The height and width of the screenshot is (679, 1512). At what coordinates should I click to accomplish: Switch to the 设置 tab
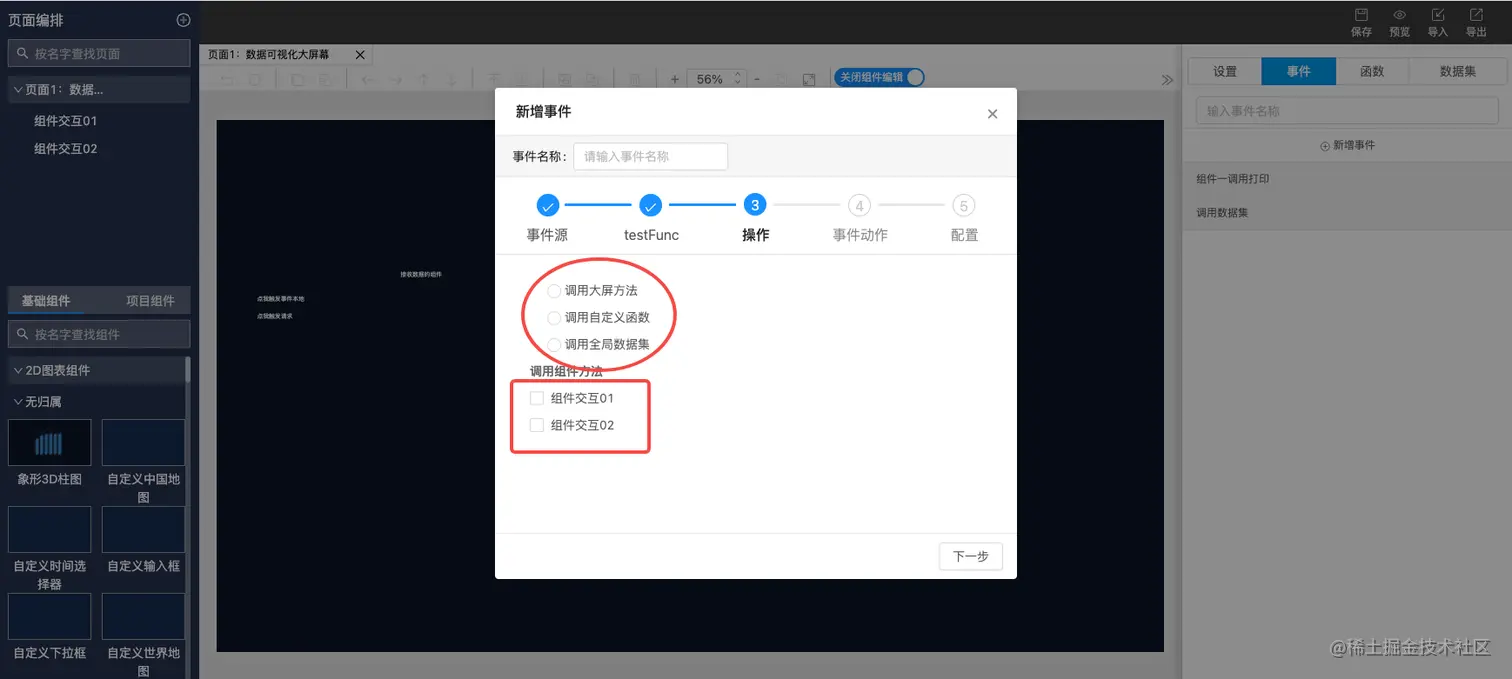1225,71
